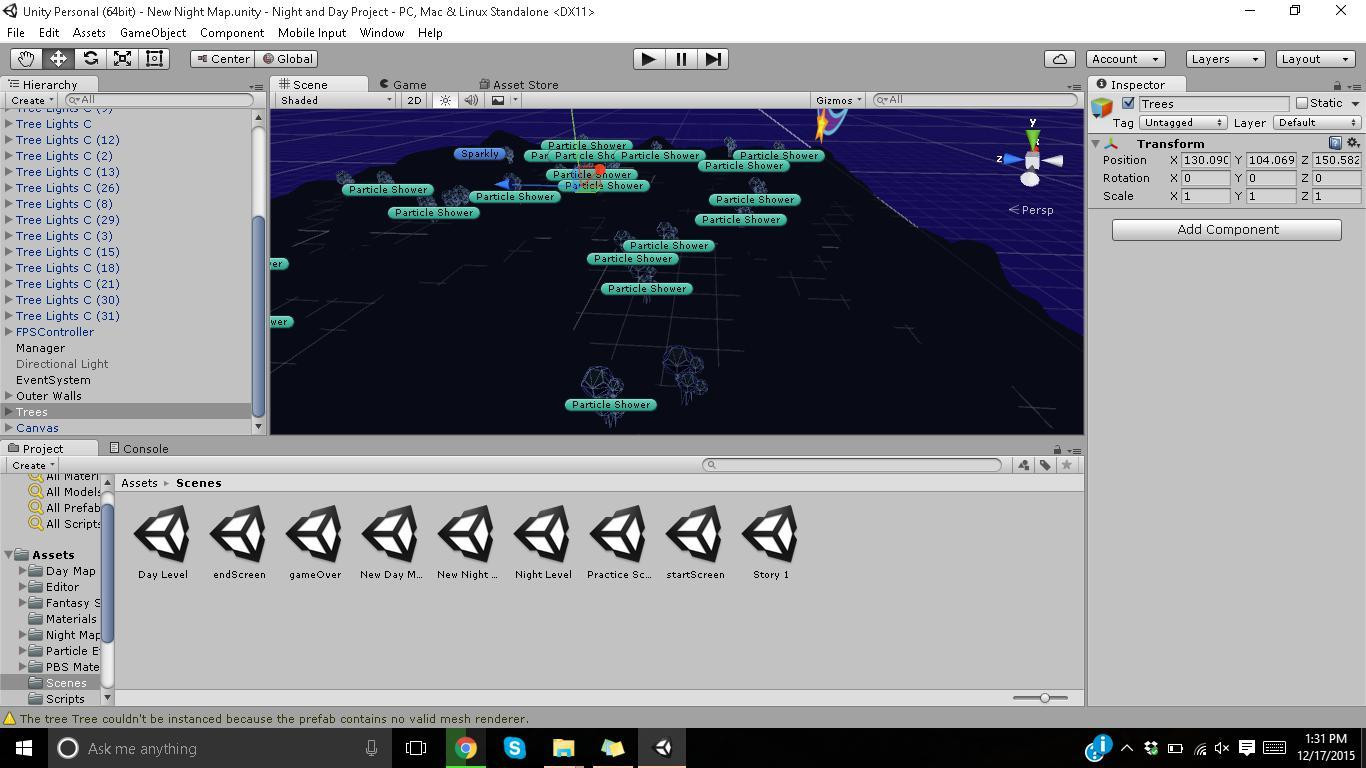Select the Night Level scene thumbnail
The image size is (1366, 768).
(543, 543)
